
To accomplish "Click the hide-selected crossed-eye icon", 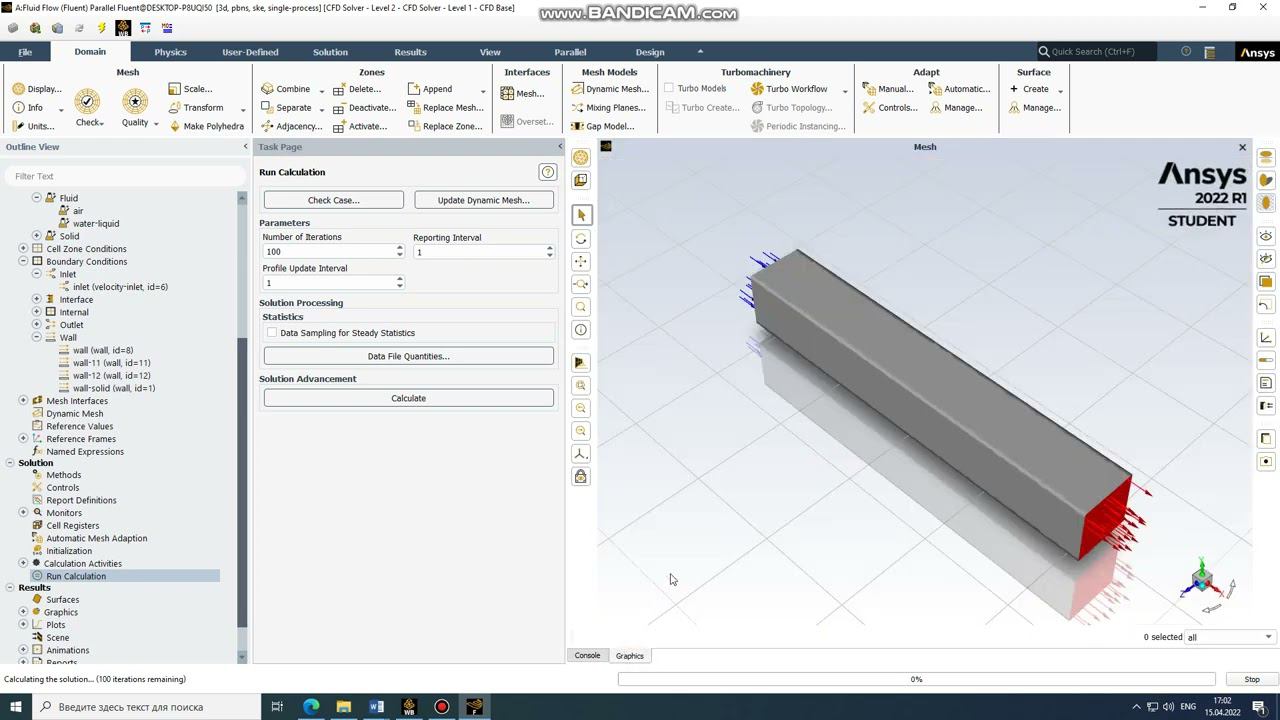I will pyautogui.click(x=1266, y=259).
